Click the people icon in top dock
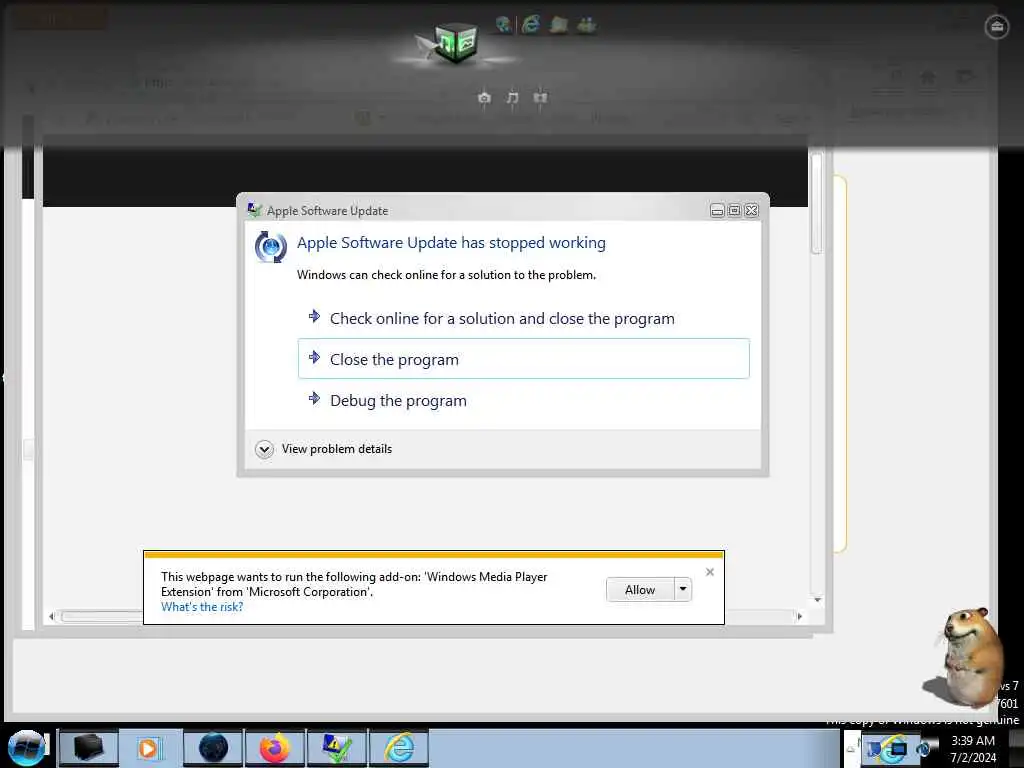 (586, 25)
